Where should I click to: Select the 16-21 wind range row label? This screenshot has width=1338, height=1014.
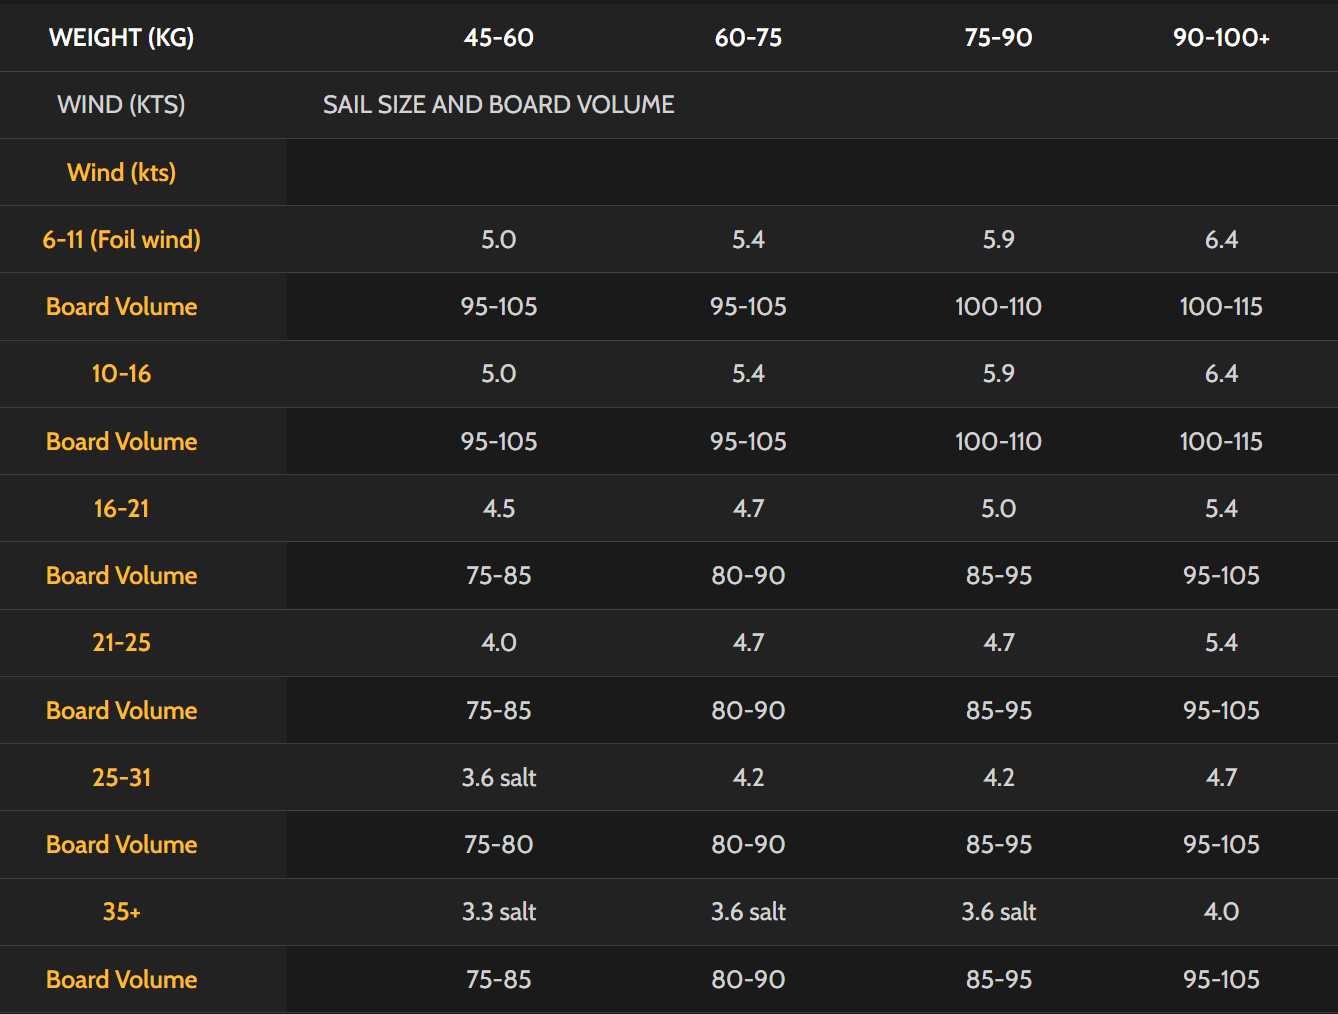(121, 509)
